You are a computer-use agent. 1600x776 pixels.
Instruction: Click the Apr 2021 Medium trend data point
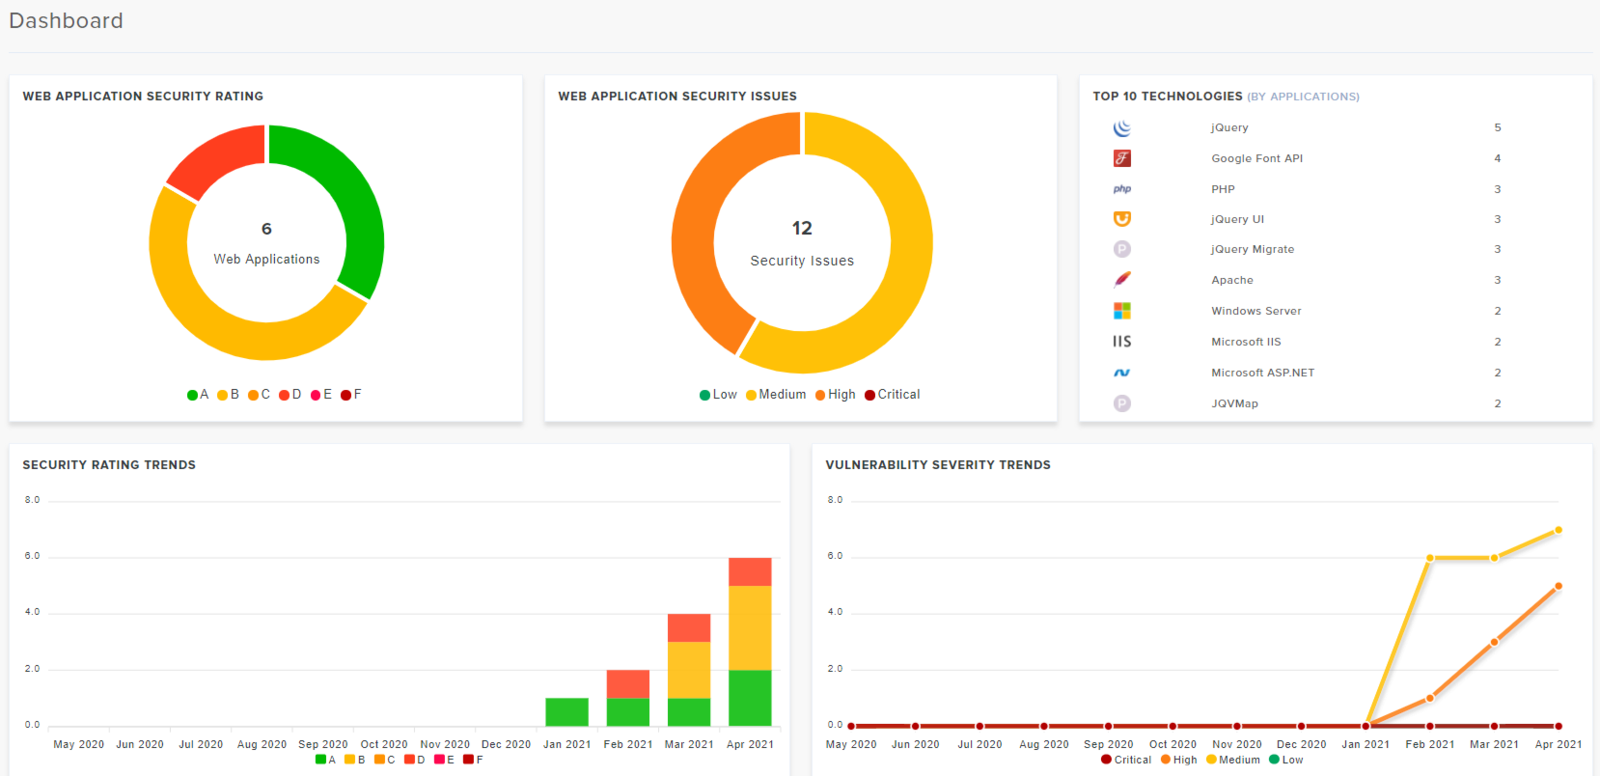point(1558,530)
